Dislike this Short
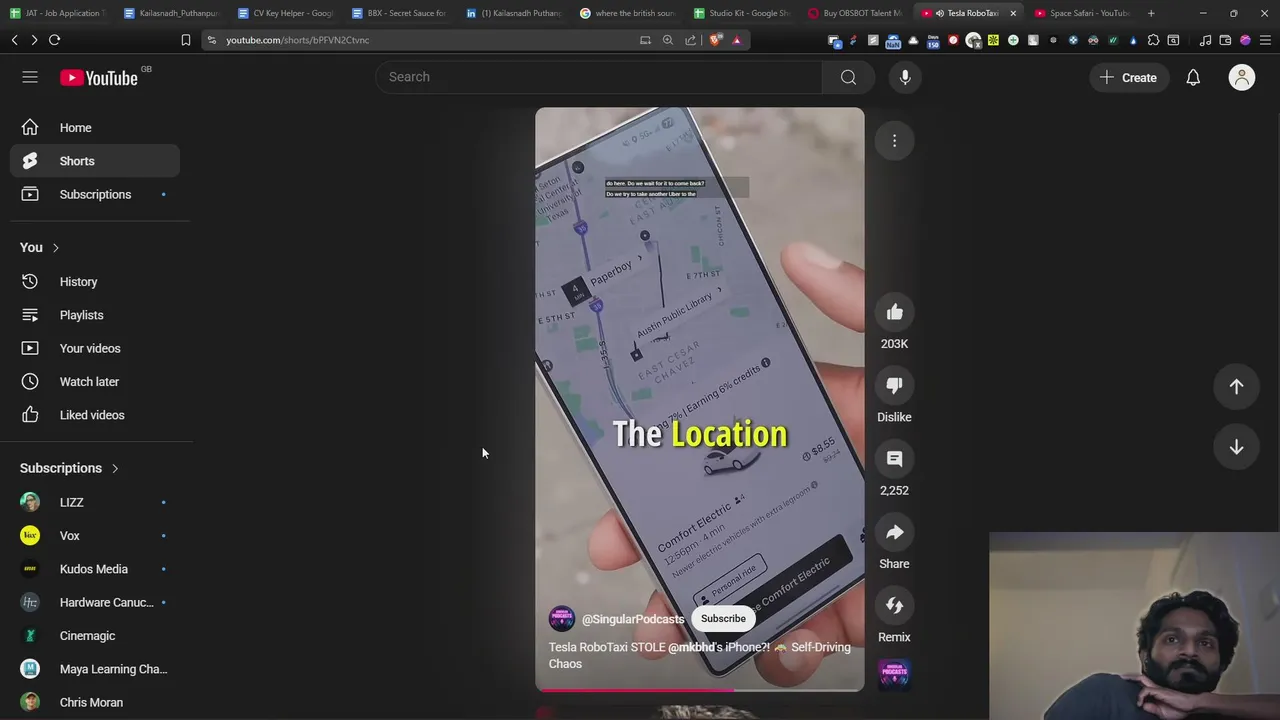The width and height of the screenshot is (1280, 720). pos(894,386)
